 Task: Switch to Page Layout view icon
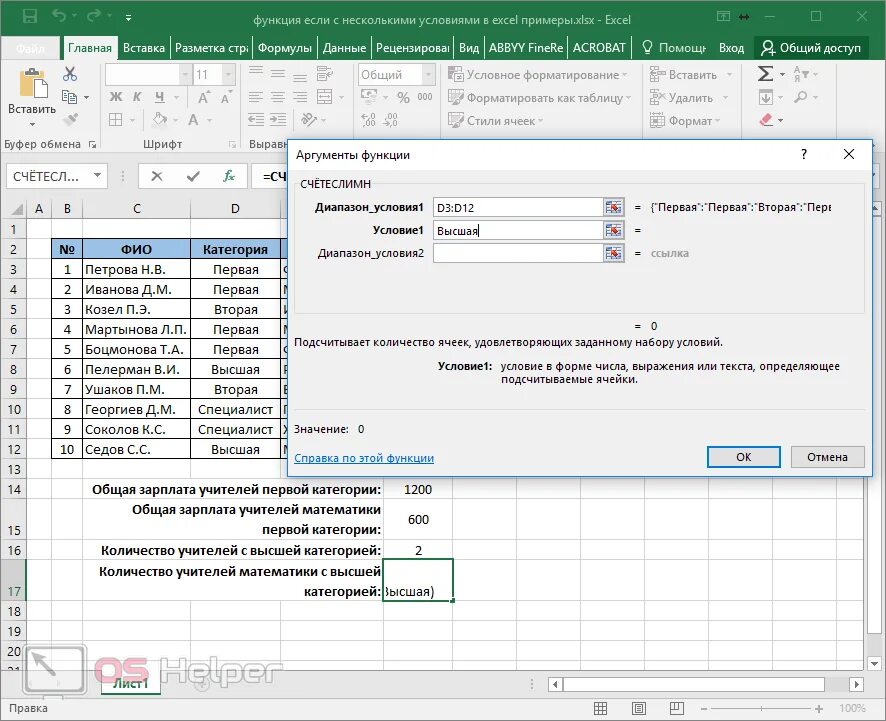pos(639,709)
